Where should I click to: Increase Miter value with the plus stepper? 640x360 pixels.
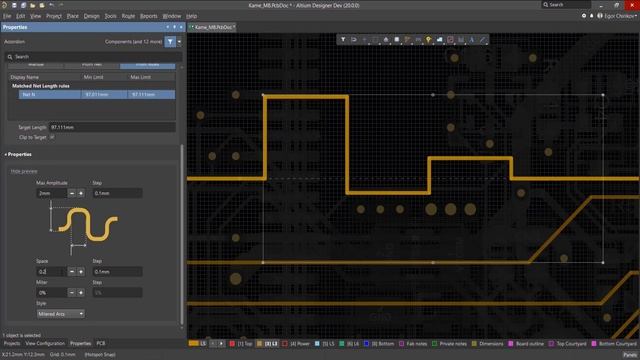81,293
